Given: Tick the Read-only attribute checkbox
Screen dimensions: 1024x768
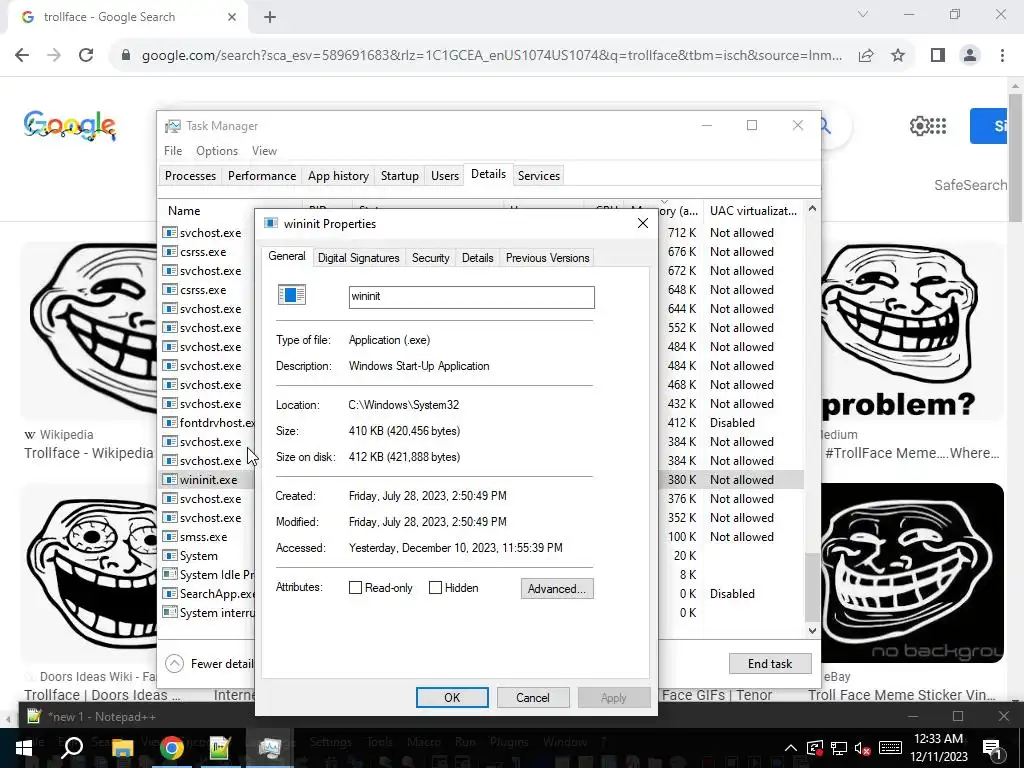Looking at the screenshot, I should point(355,588).
